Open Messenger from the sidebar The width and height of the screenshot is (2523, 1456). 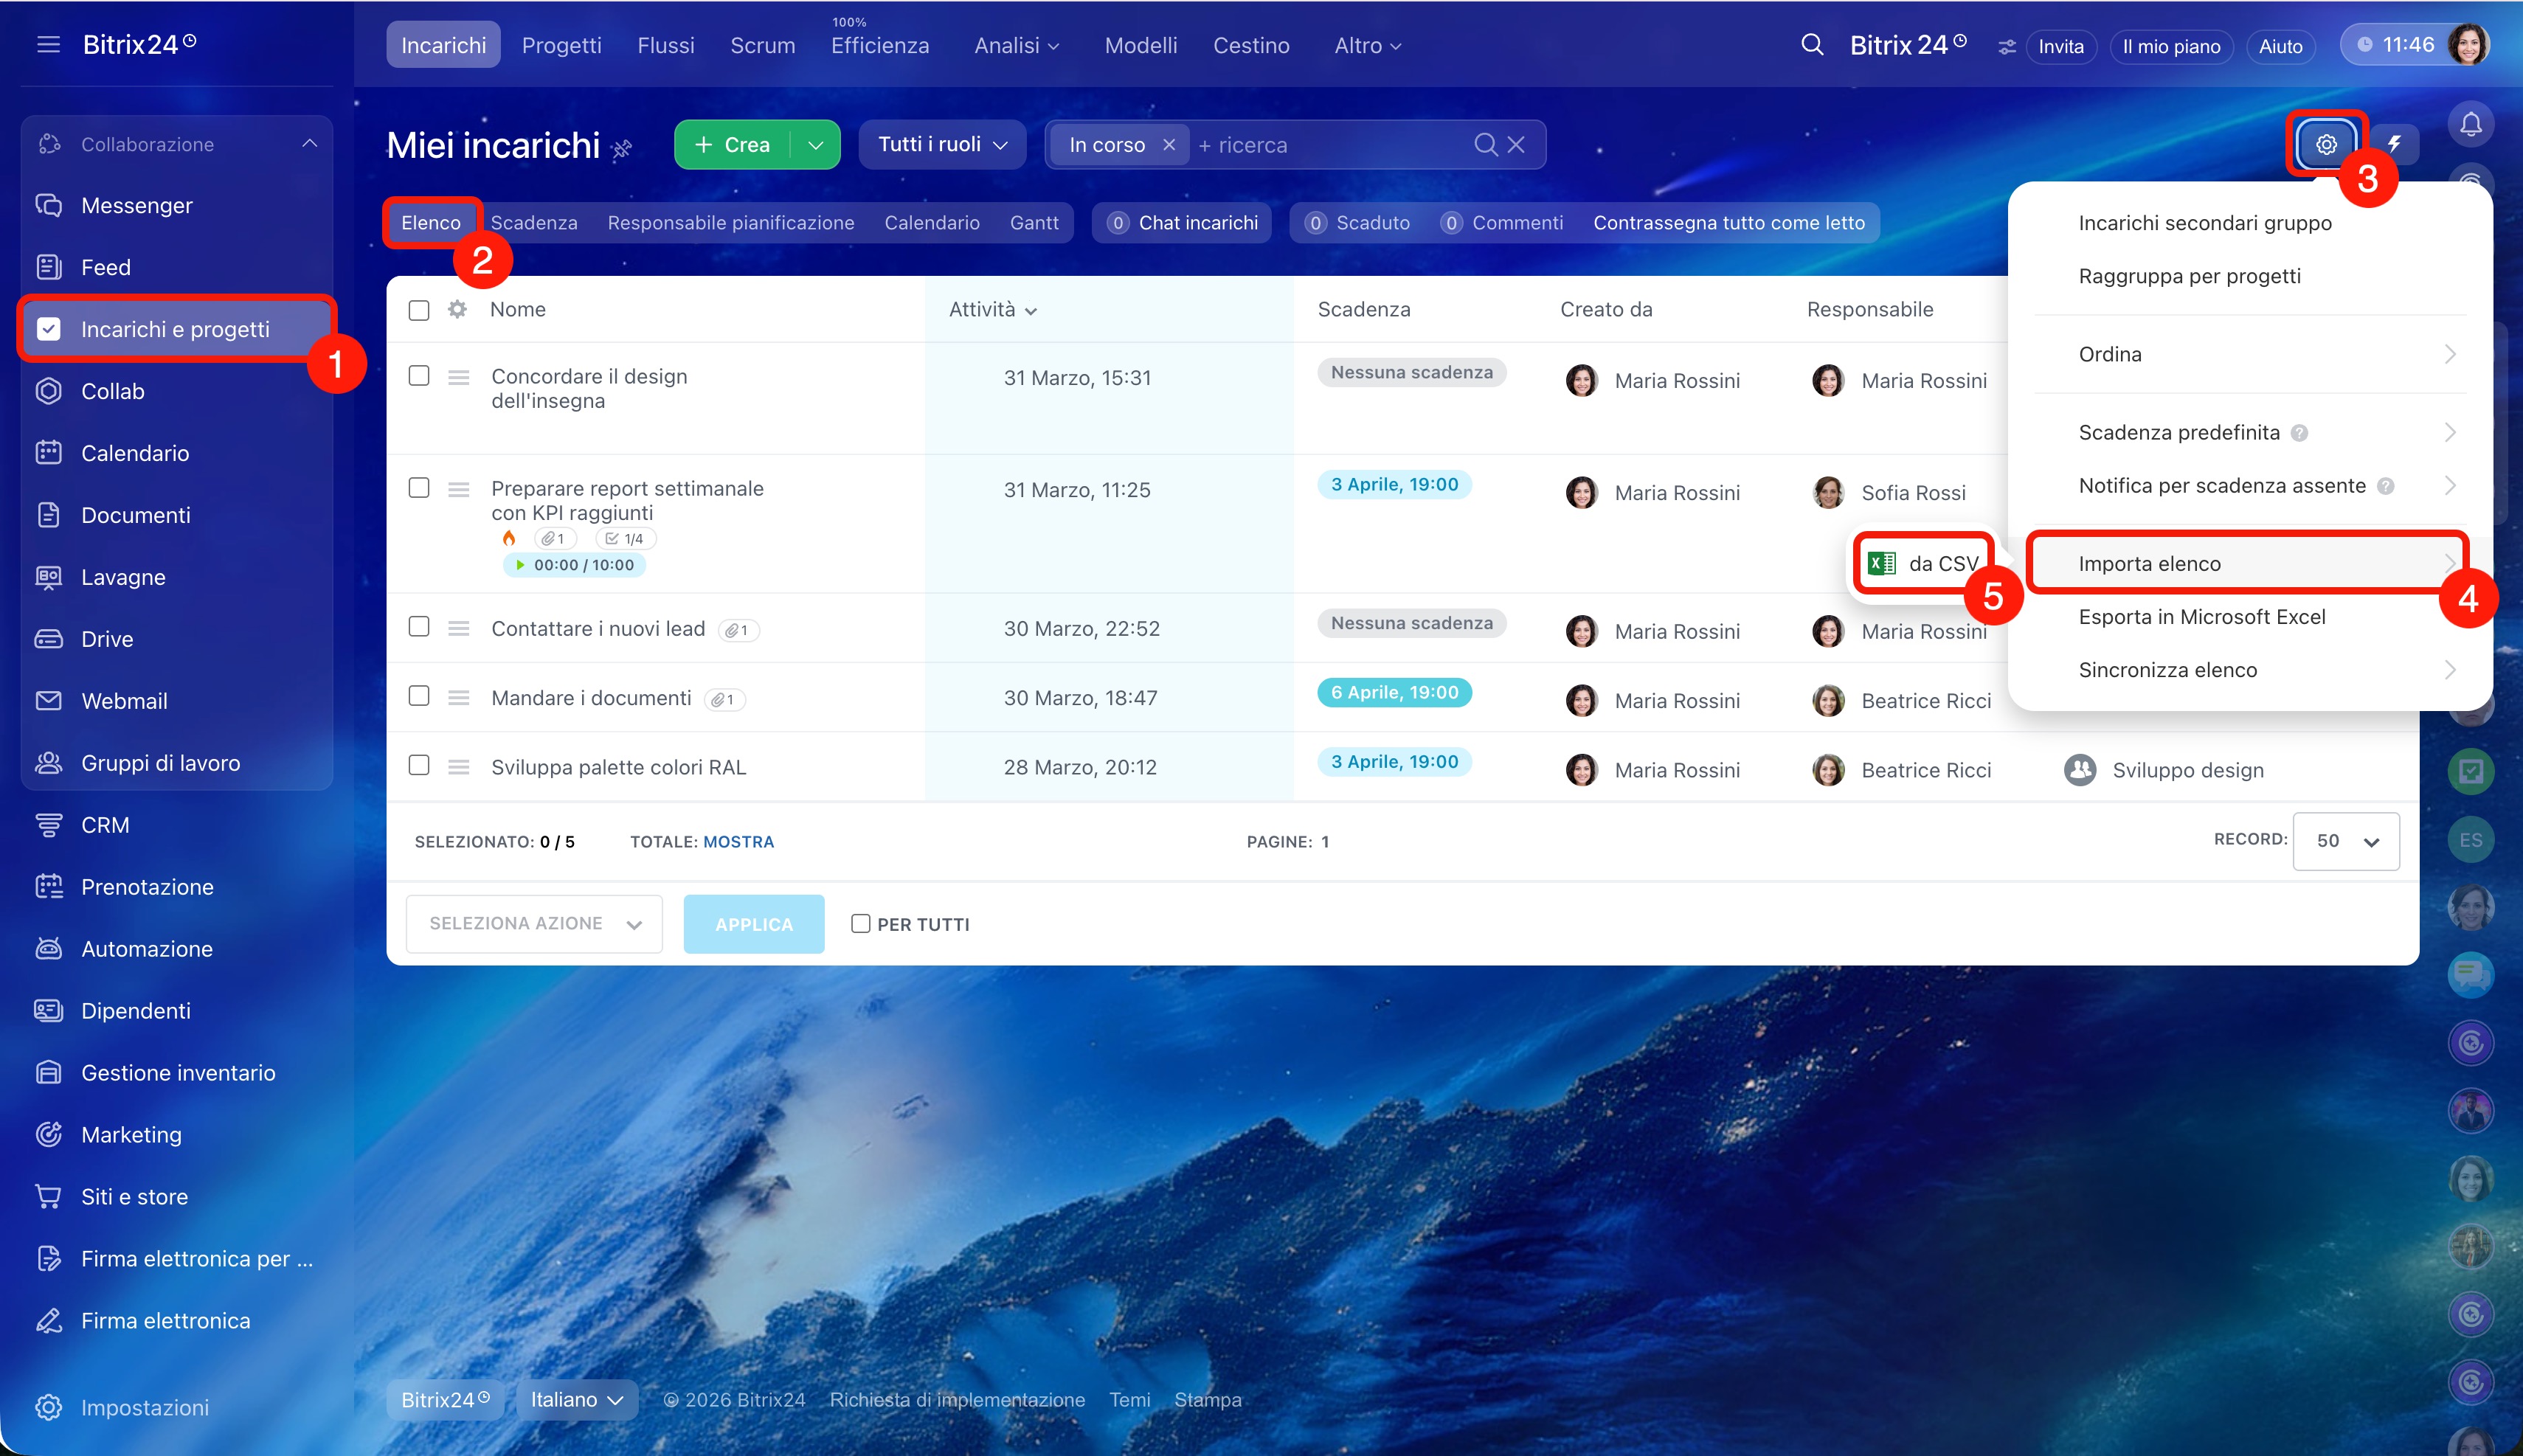[x=137, y=205]
